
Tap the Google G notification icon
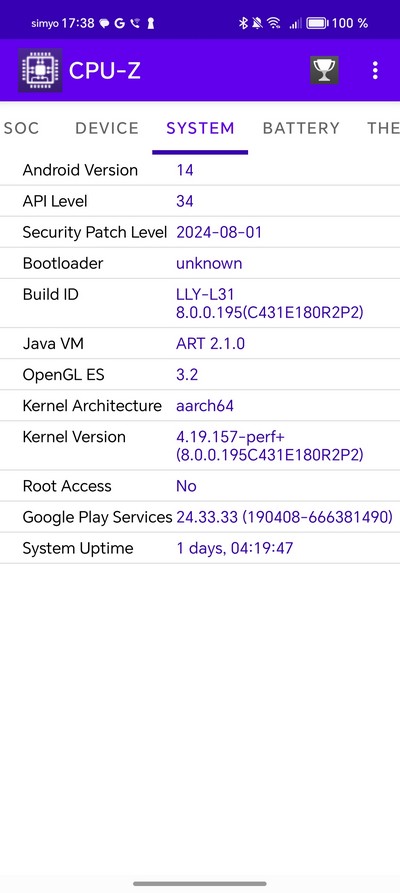(x=119, y=23)
